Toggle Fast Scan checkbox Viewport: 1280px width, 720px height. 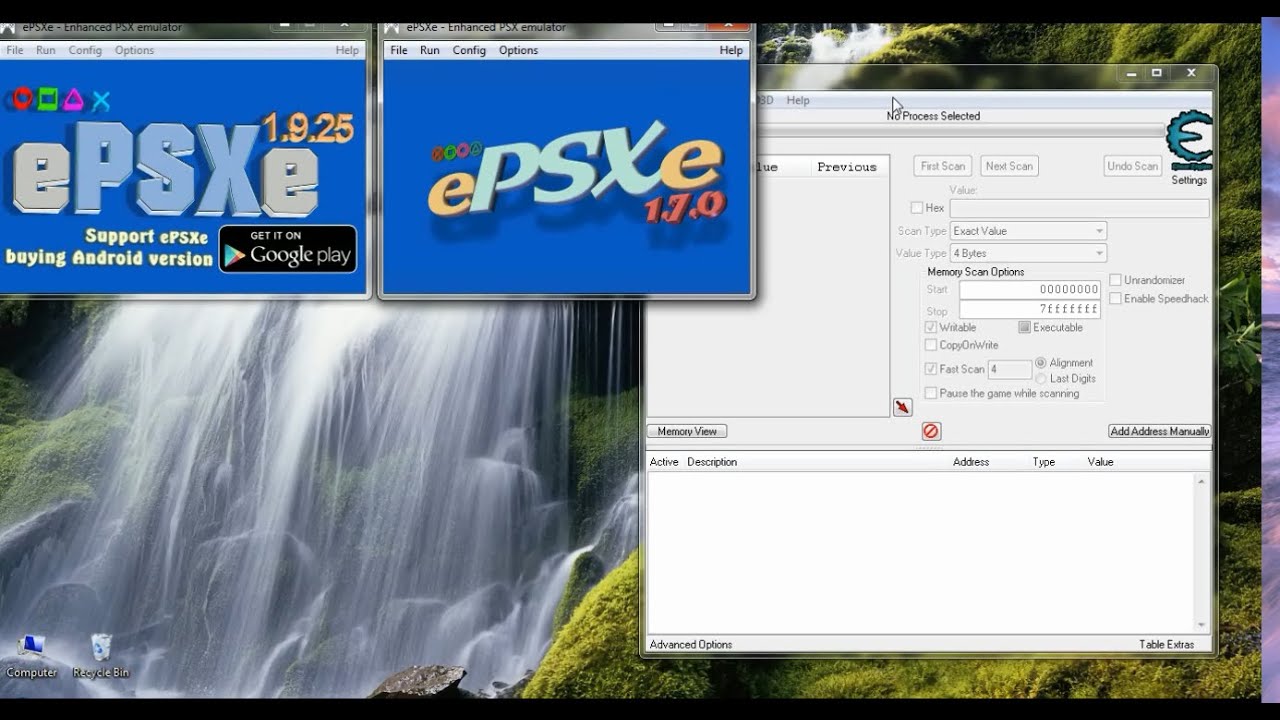[931, 369]
